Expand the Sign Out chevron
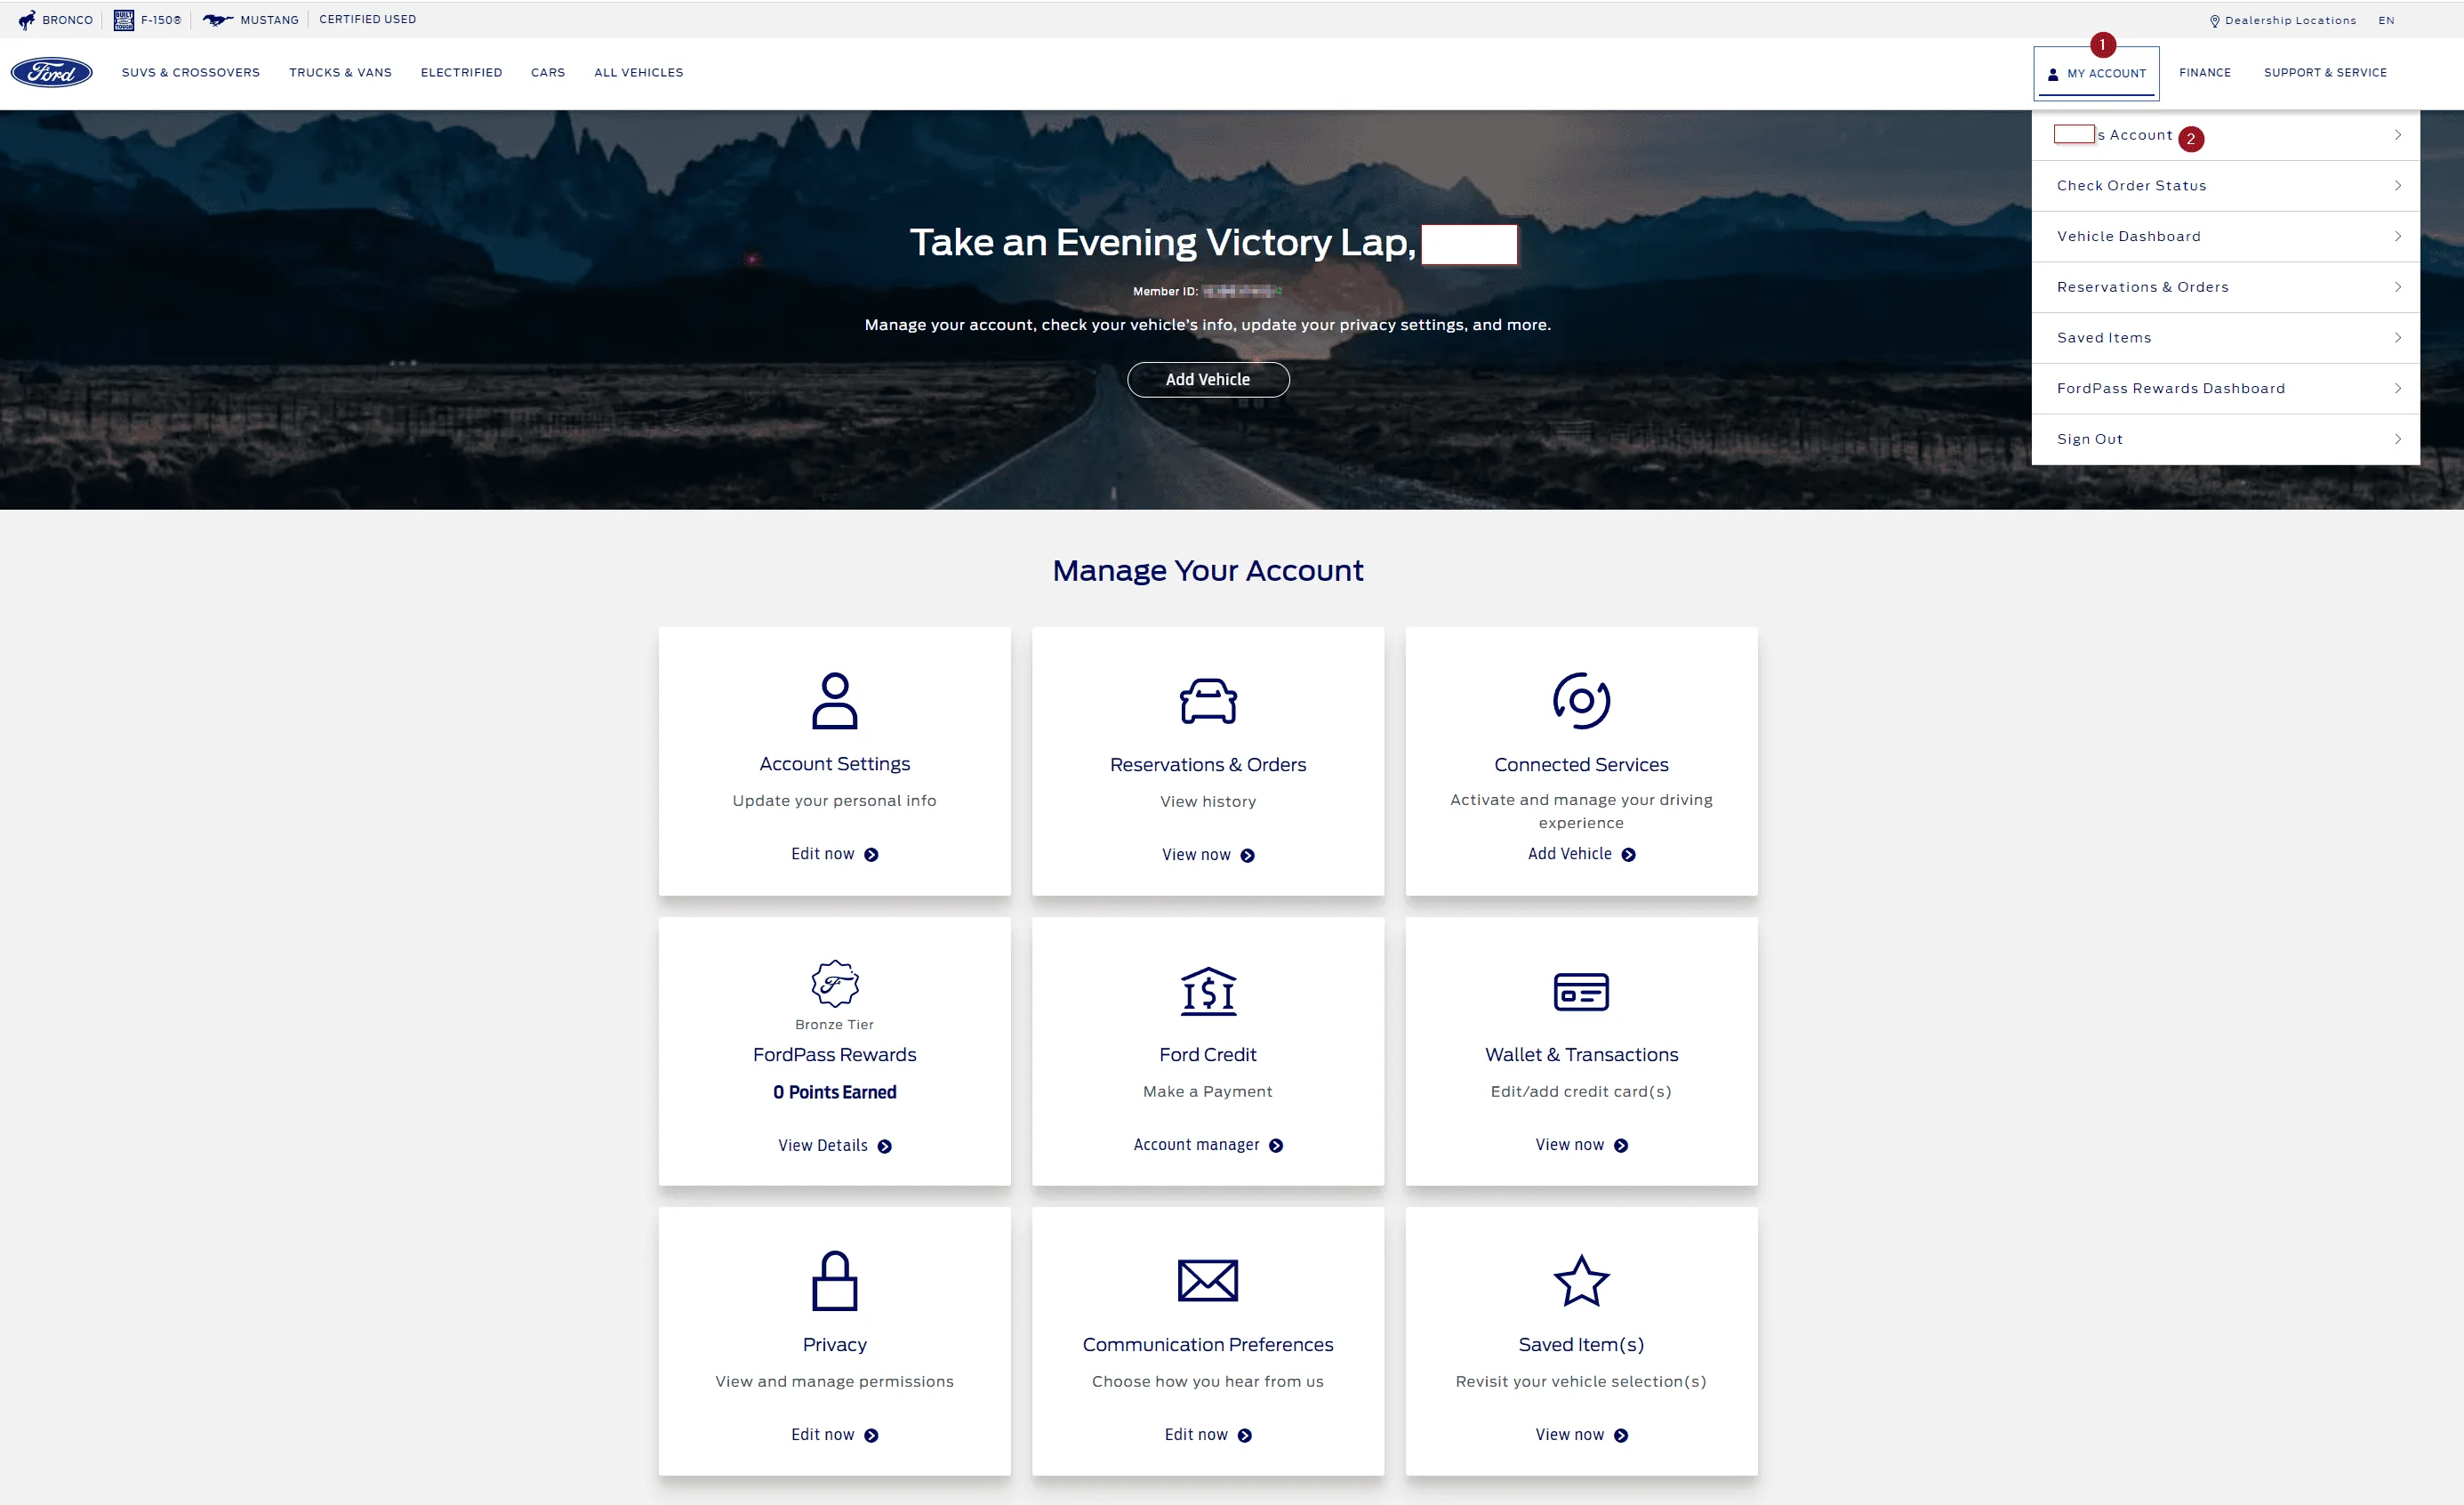The height and width of the screenshot is (1505, 2464). [x=2398, y=439]
